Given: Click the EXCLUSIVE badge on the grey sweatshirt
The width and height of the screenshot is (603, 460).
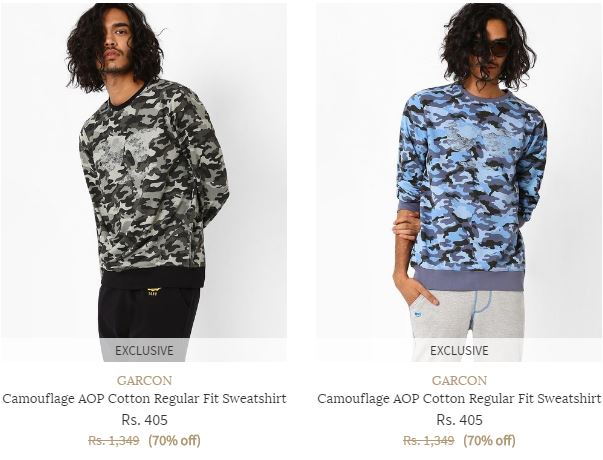Looking at the screenshot, I should pos(144,350).
